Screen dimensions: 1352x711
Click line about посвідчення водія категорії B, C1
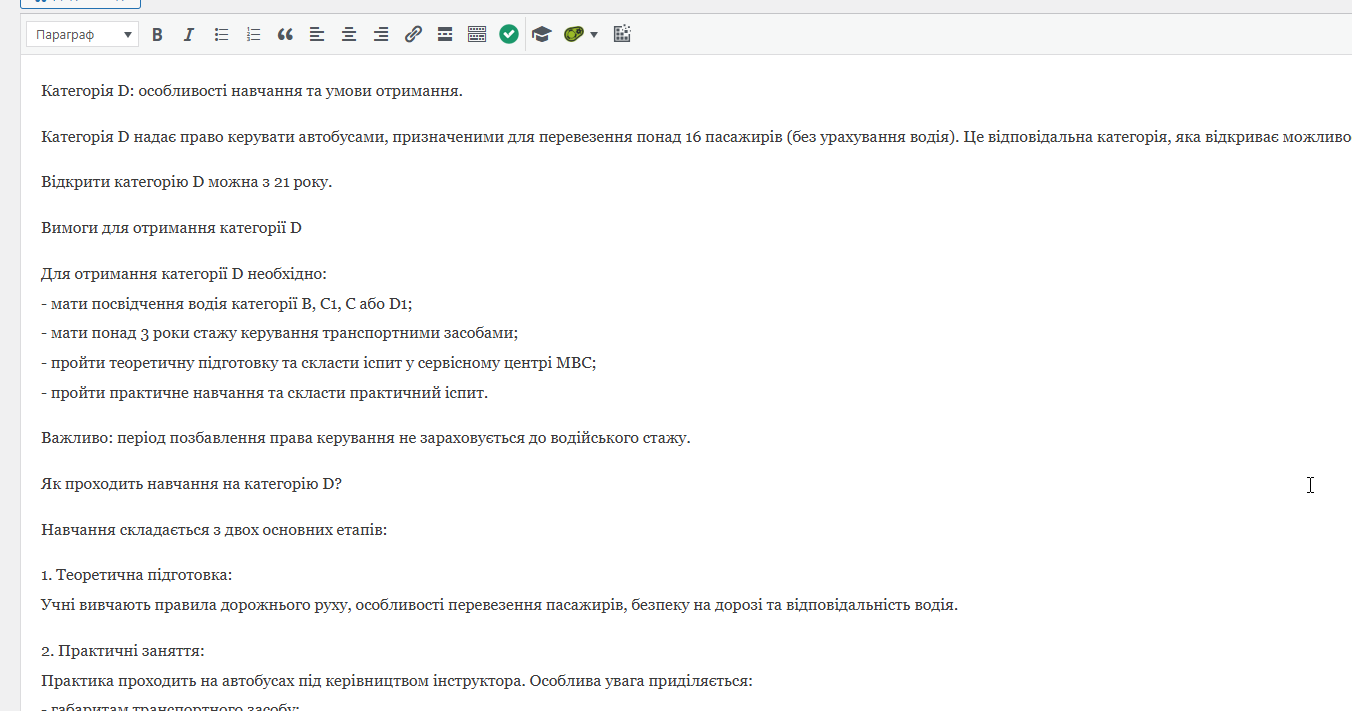pos(227,304)
